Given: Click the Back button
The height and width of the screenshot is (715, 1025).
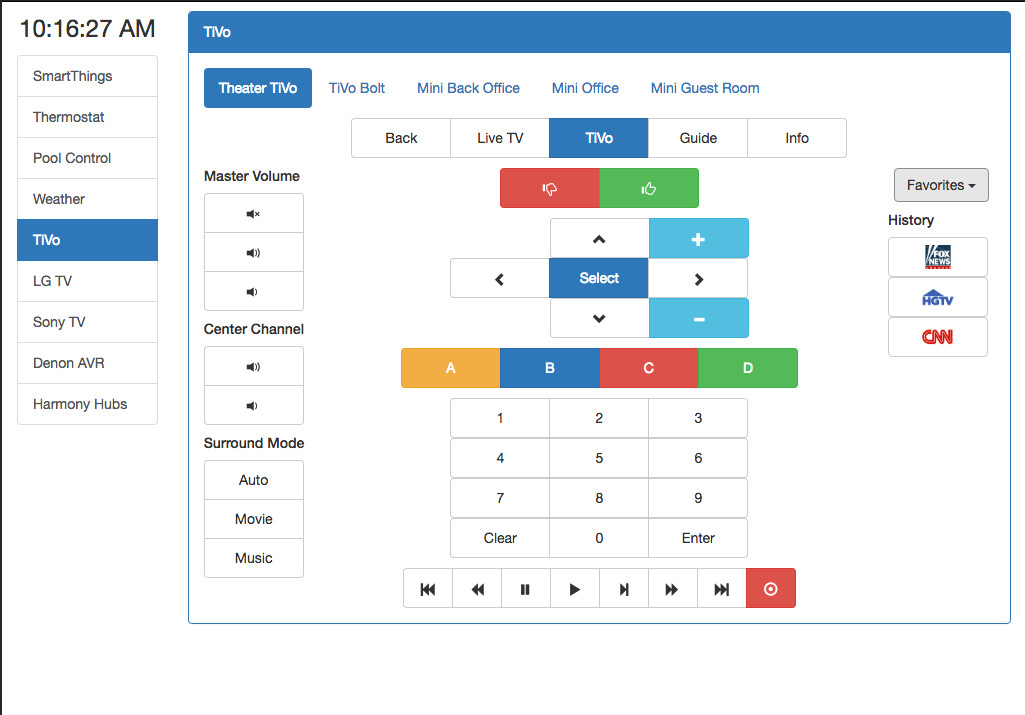Looking at the screenshot, I should coord(401,138).
